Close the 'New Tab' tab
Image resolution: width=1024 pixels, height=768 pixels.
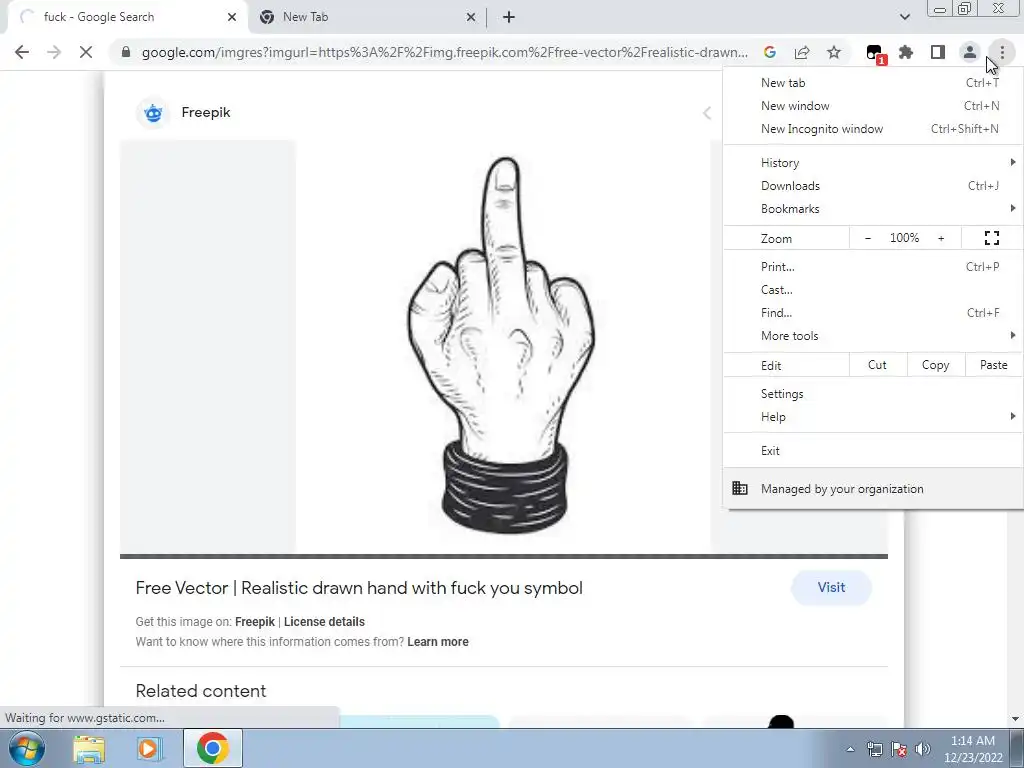(471, 17)
